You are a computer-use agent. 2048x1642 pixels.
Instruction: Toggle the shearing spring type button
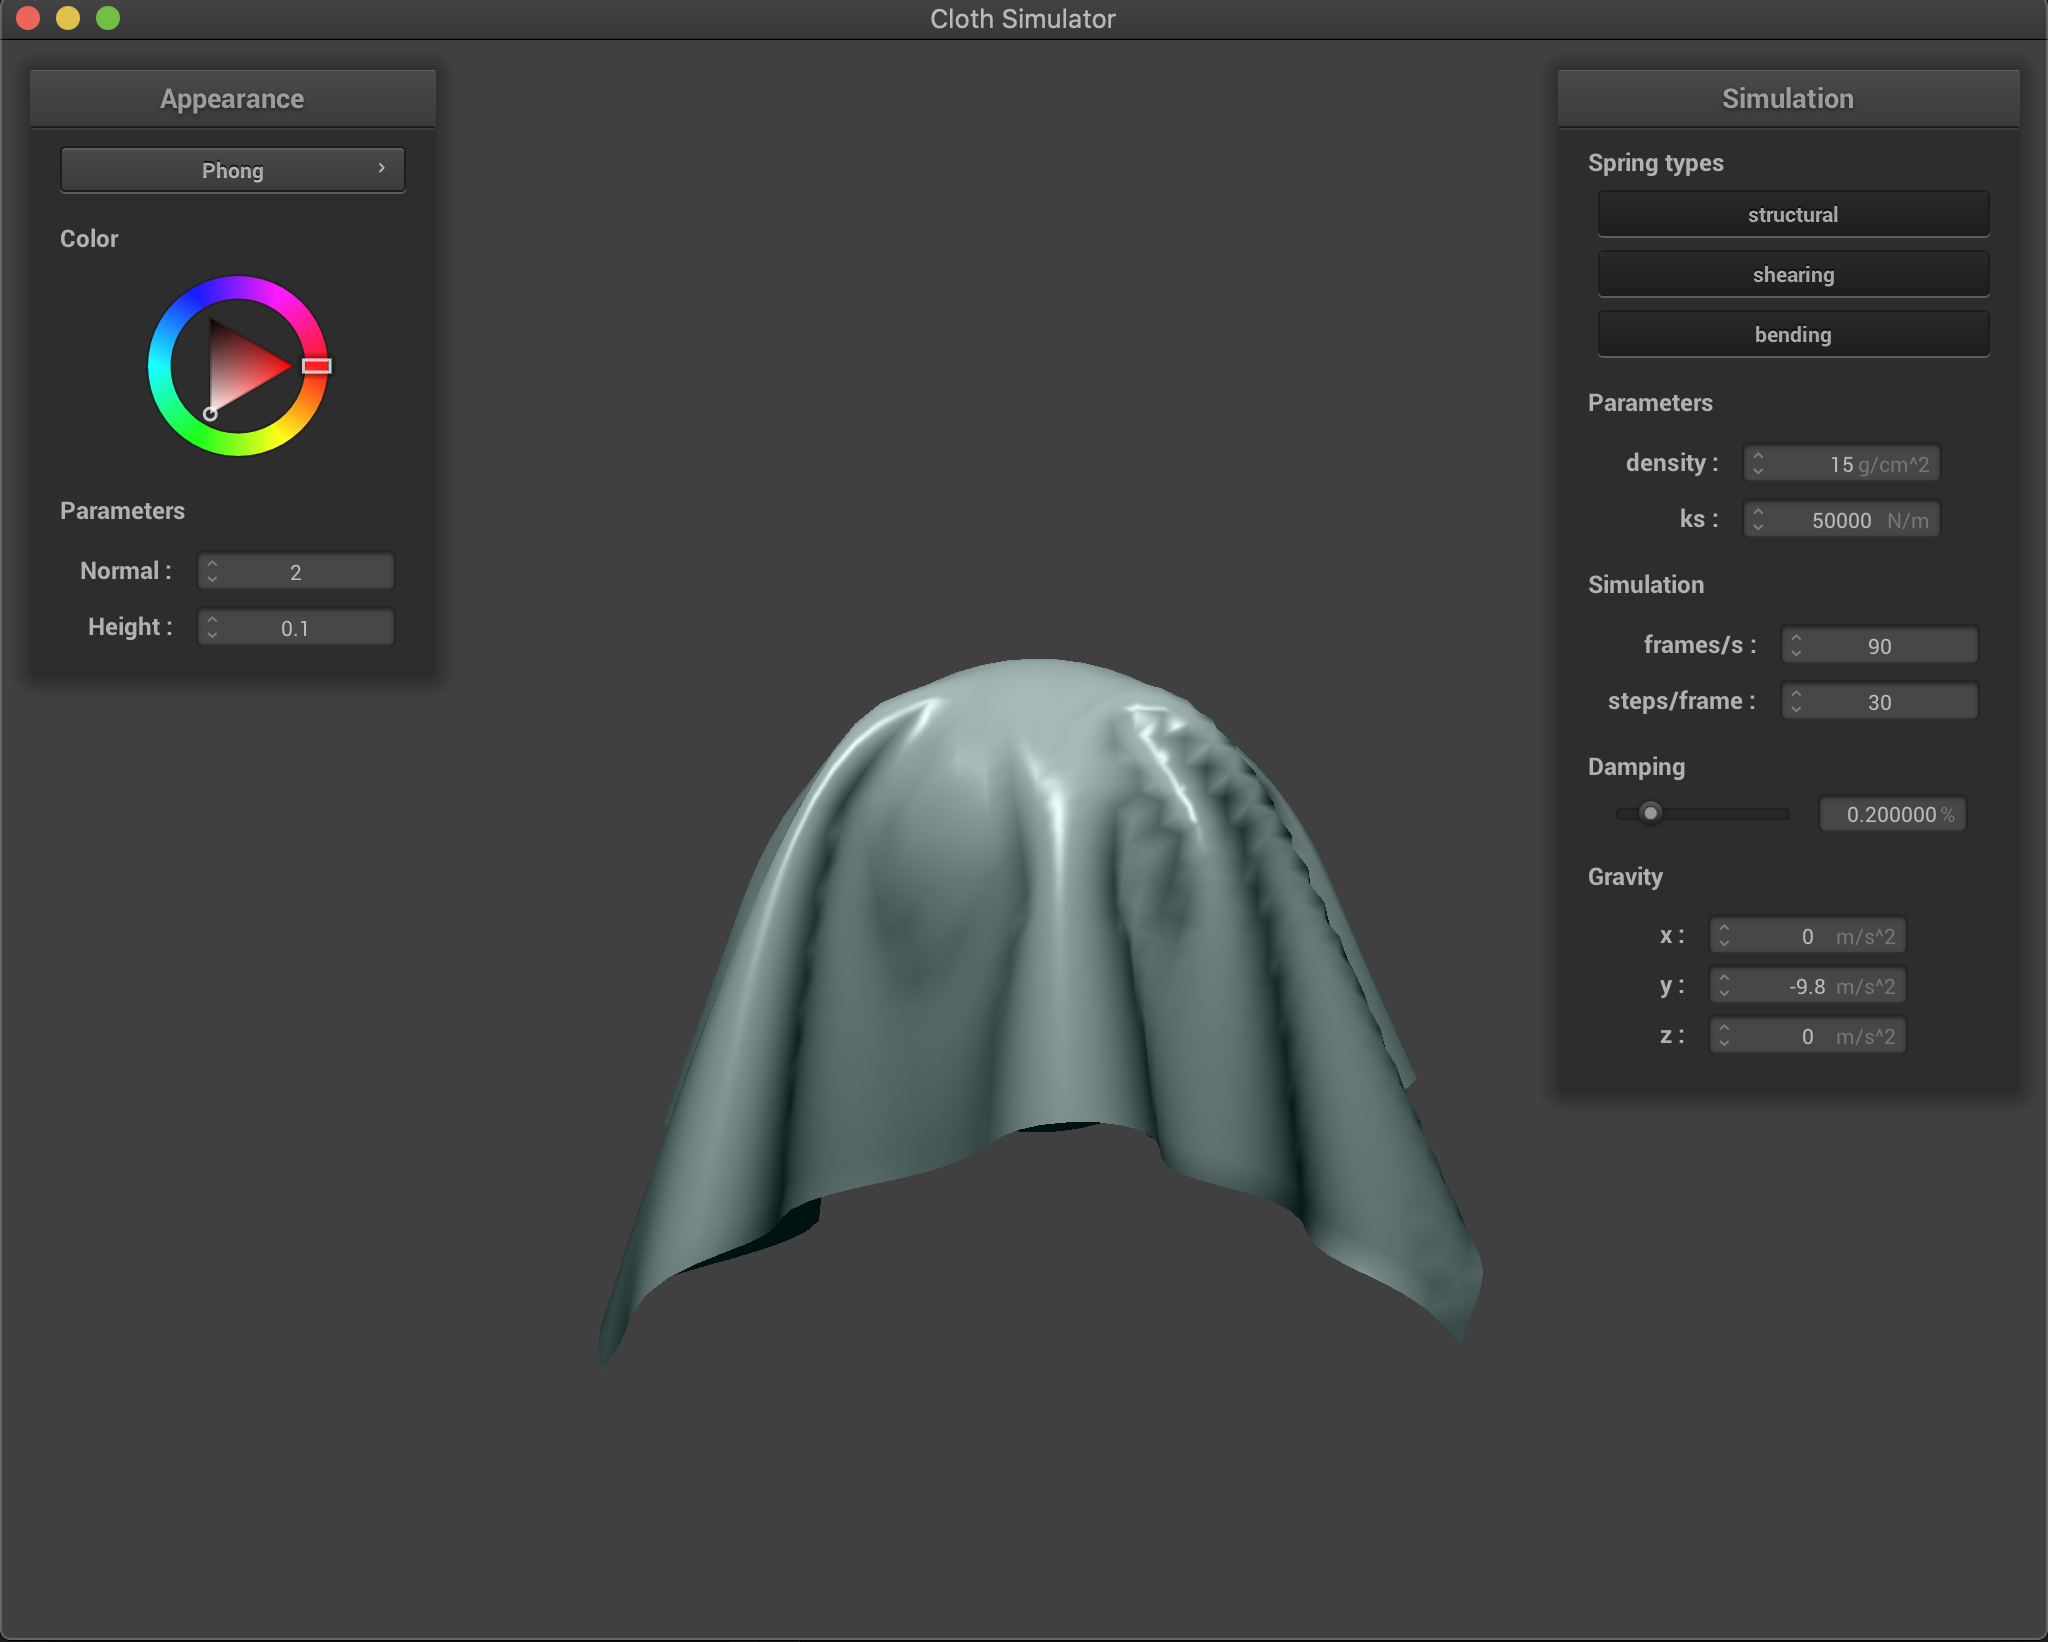point(1792,274)
